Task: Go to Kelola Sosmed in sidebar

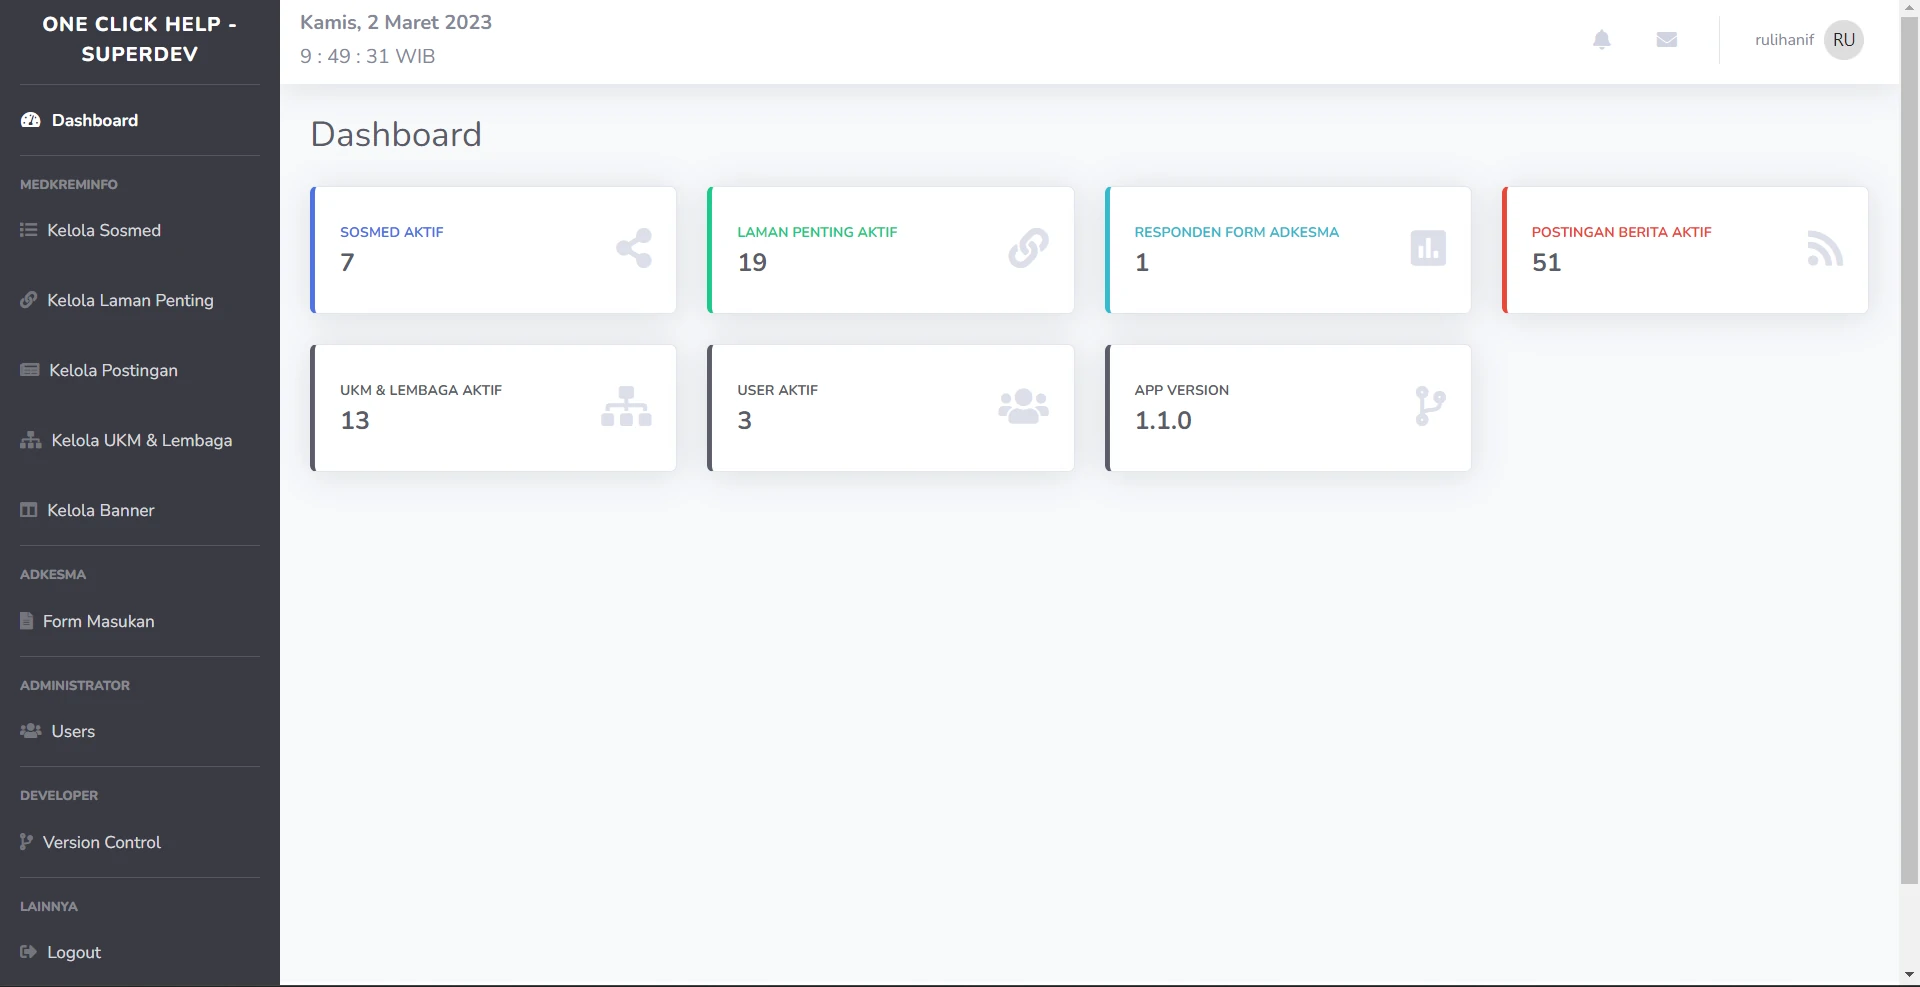Action: pos(103,230)
